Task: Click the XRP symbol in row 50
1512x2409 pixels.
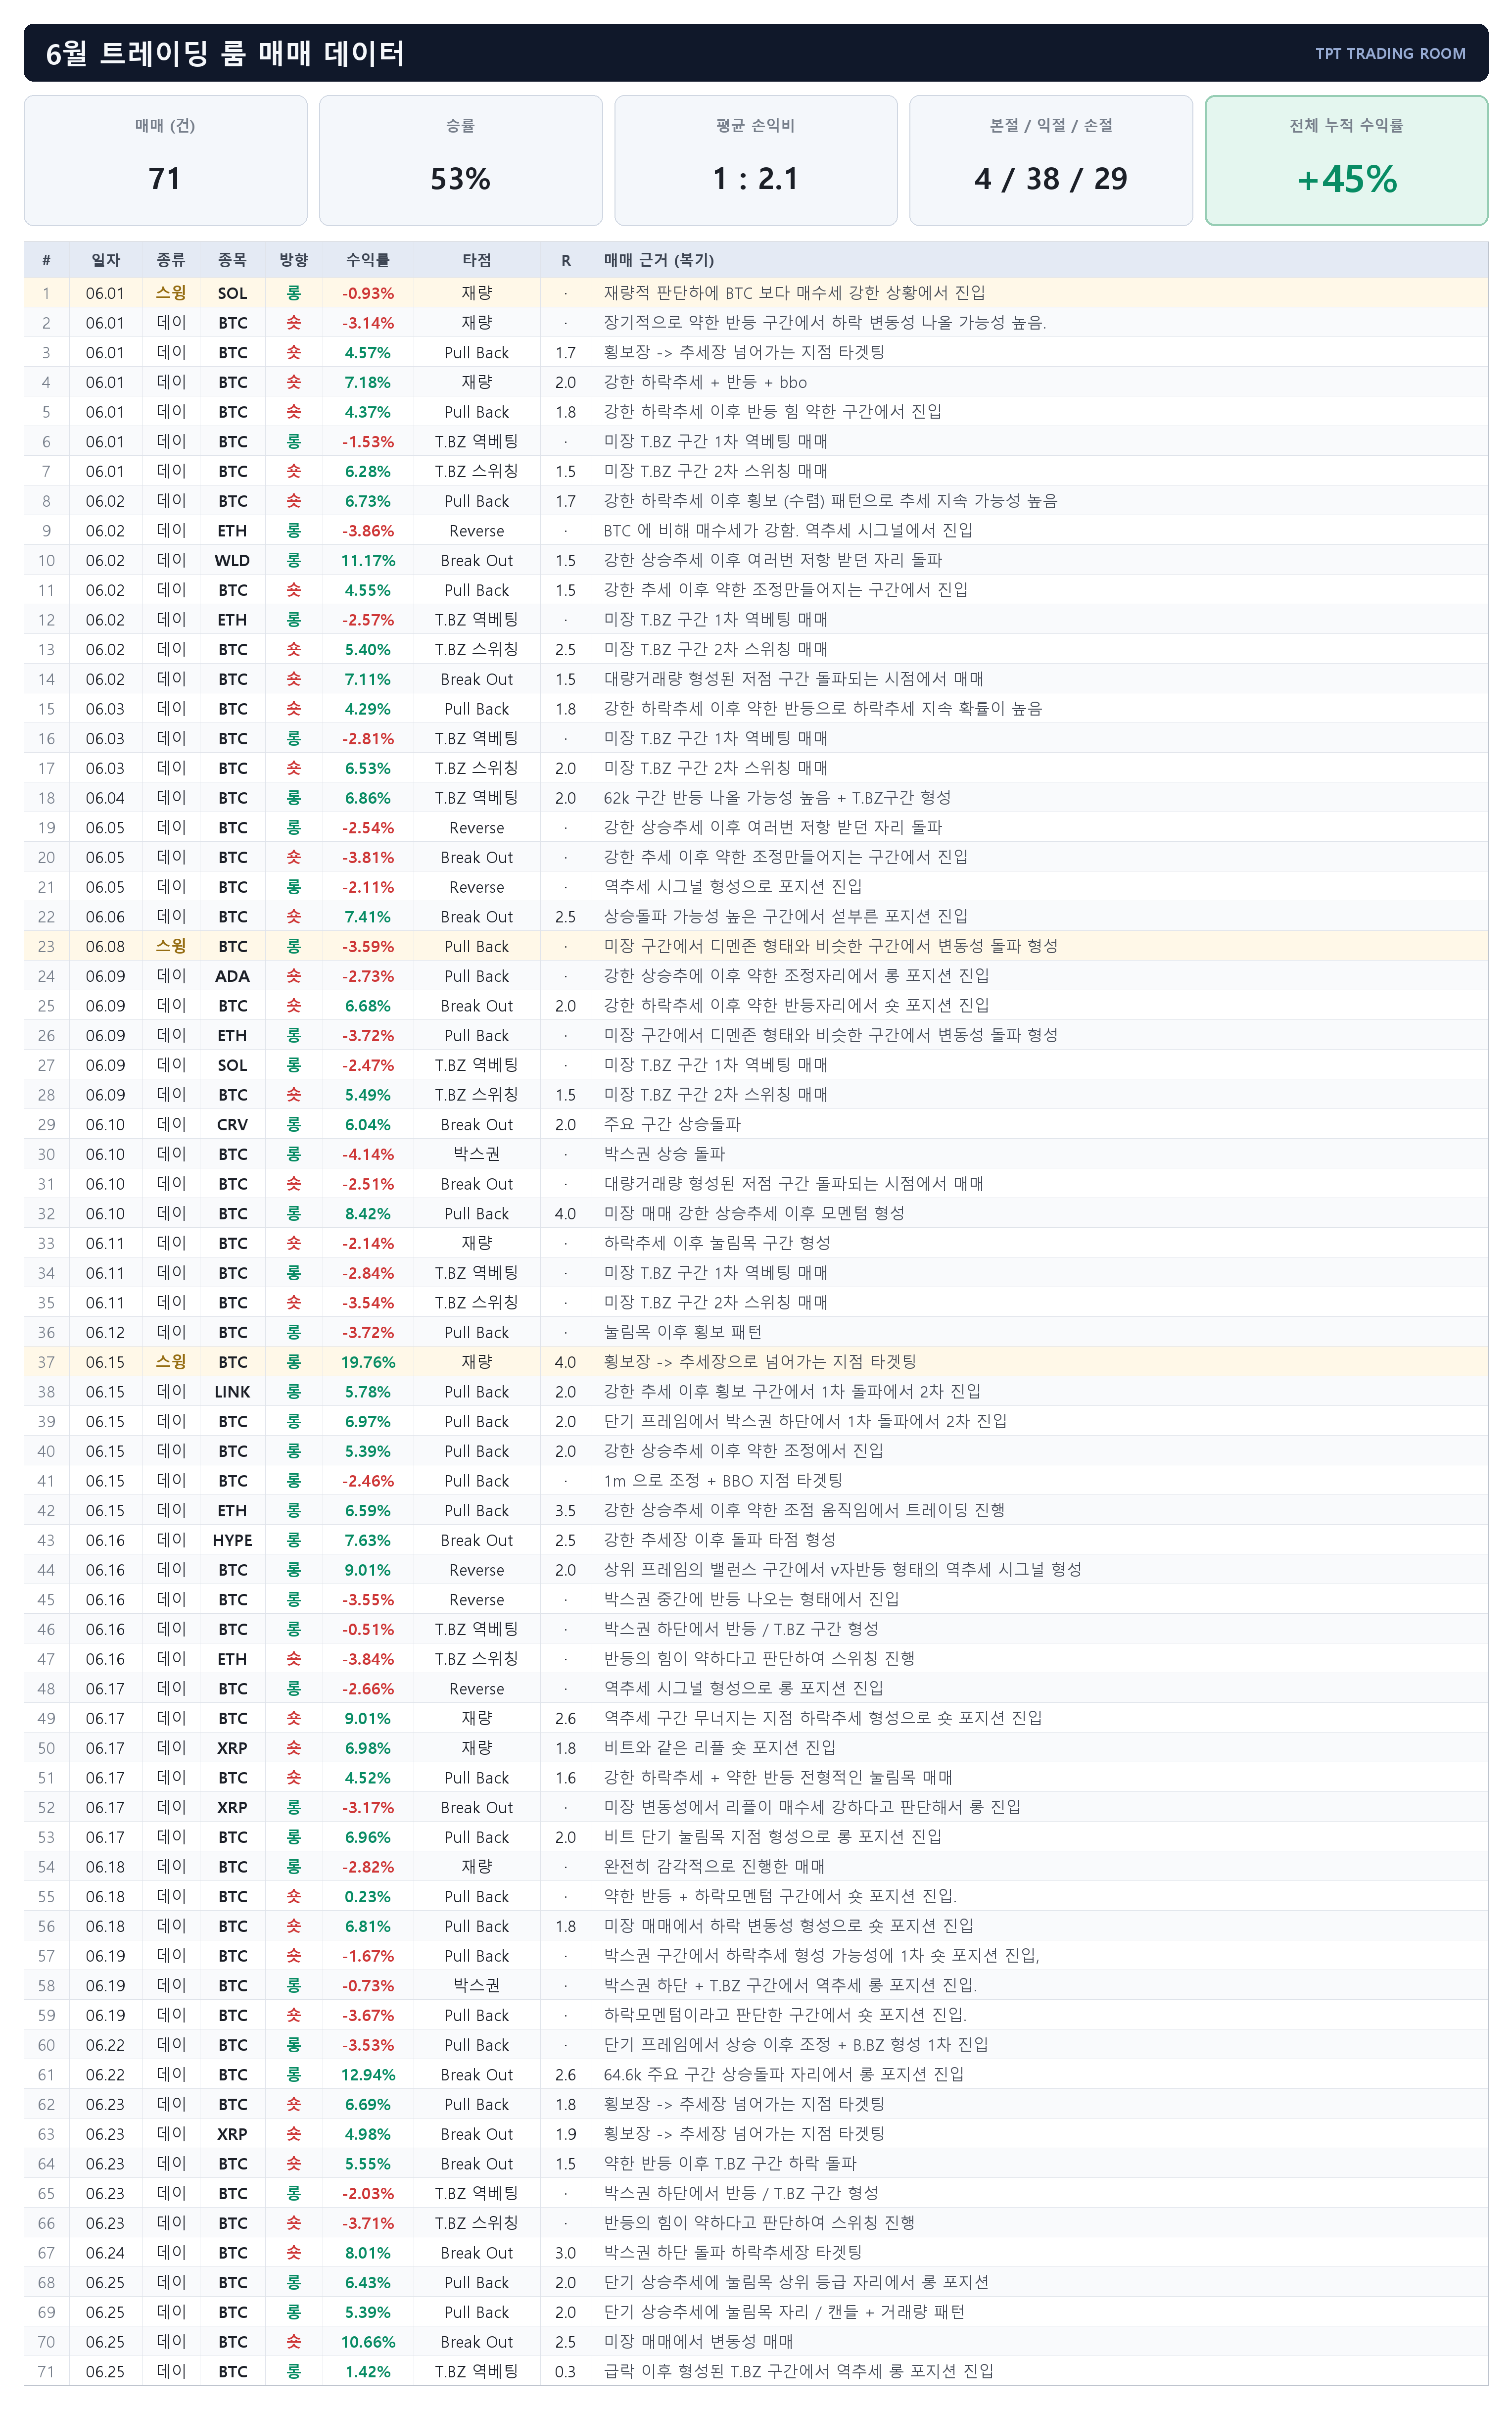Action: pos(232,1748)
